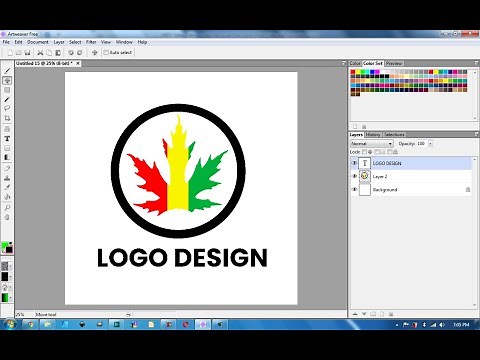Click new layer icon at Layers panel bottom
The height and width of the screenshot is (360, 480).
coord(382,314)
